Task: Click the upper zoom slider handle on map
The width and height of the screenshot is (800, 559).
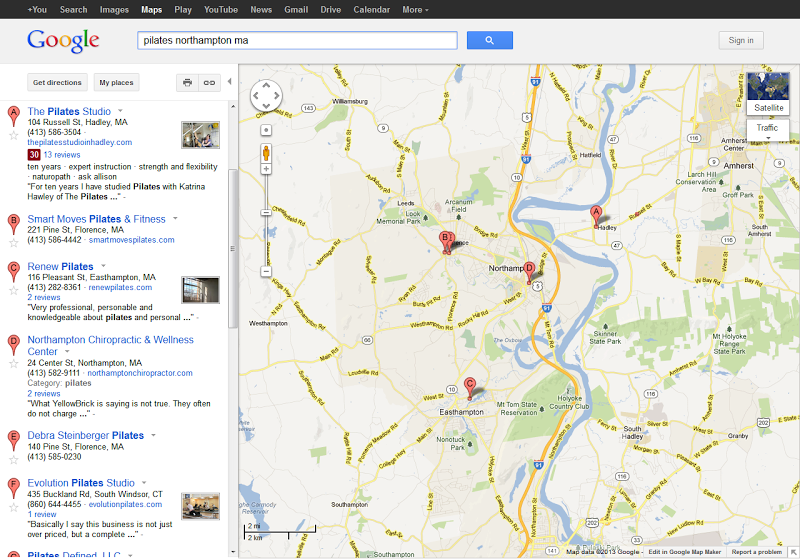Action: click(266, 212)
